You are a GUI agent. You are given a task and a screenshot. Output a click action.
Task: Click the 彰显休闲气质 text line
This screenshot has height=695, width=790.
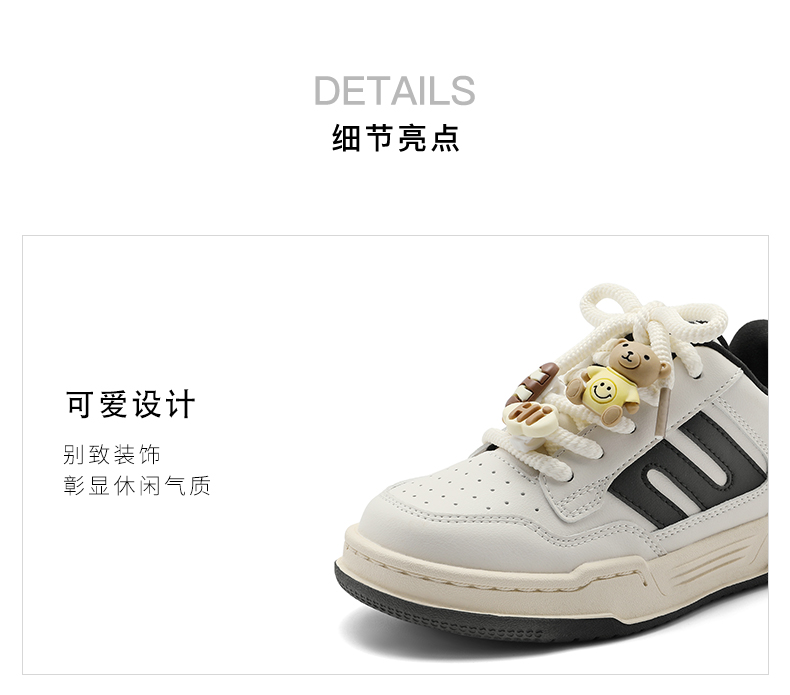[x=137, y=485]
